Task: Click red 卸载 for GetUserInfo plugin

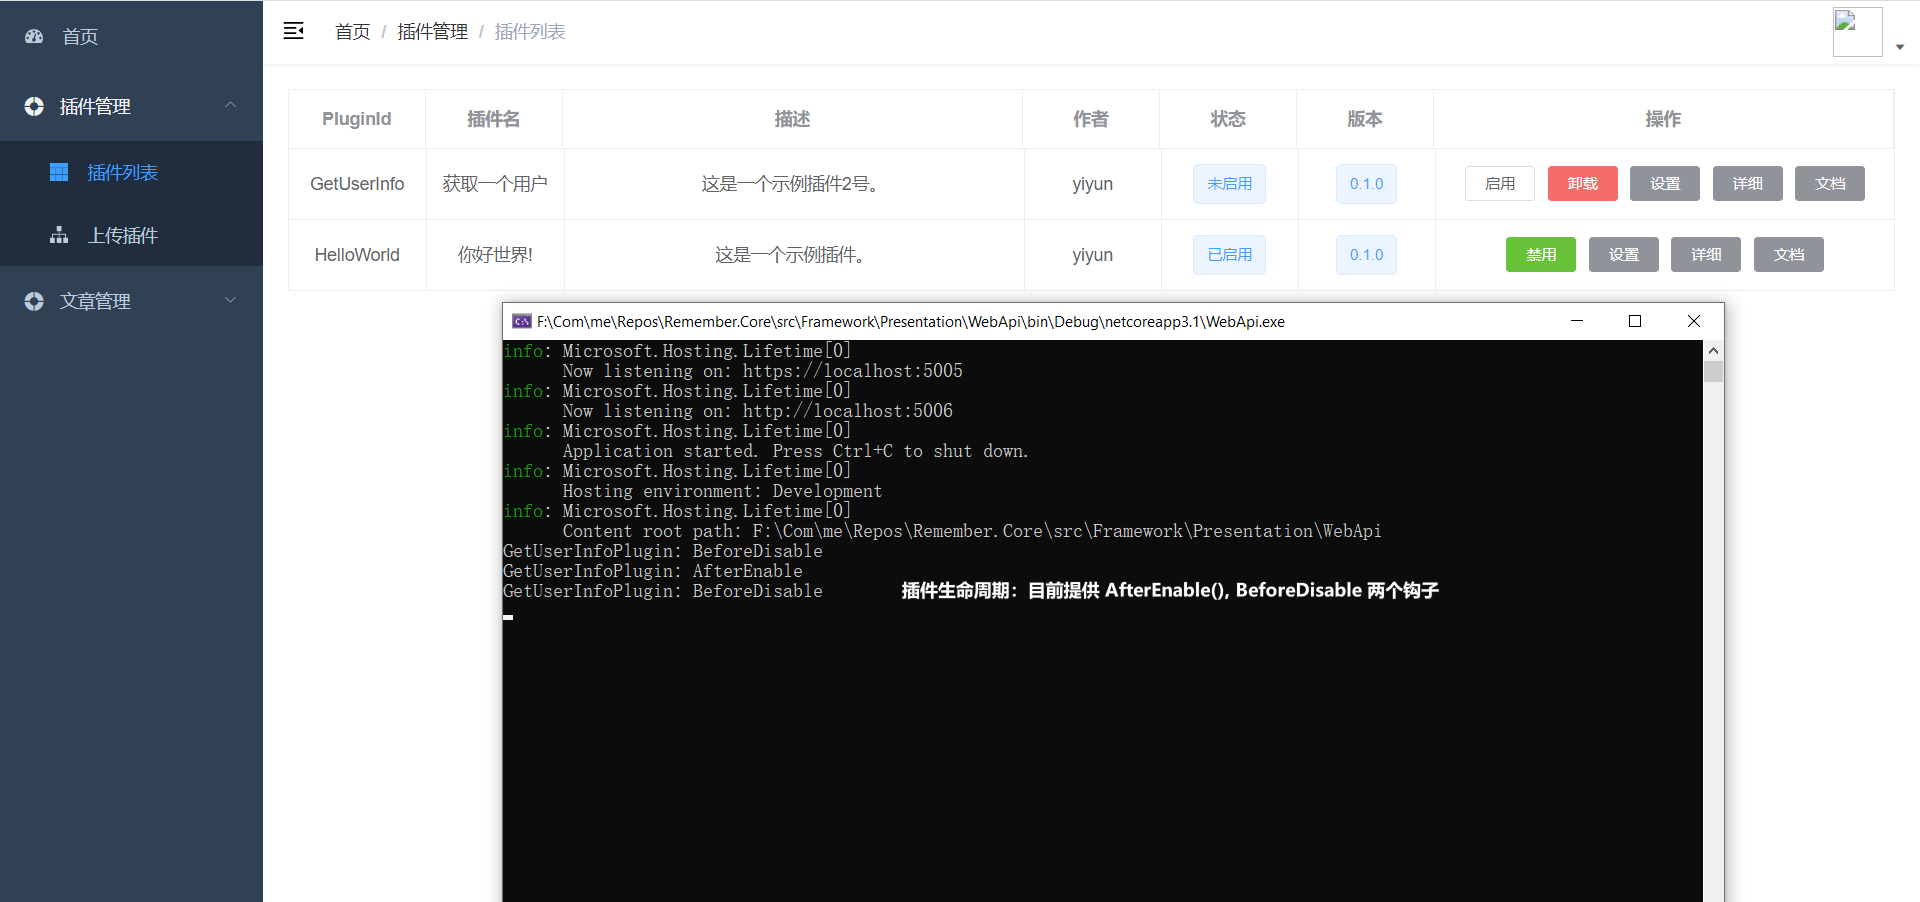Action: (1582, 183)
